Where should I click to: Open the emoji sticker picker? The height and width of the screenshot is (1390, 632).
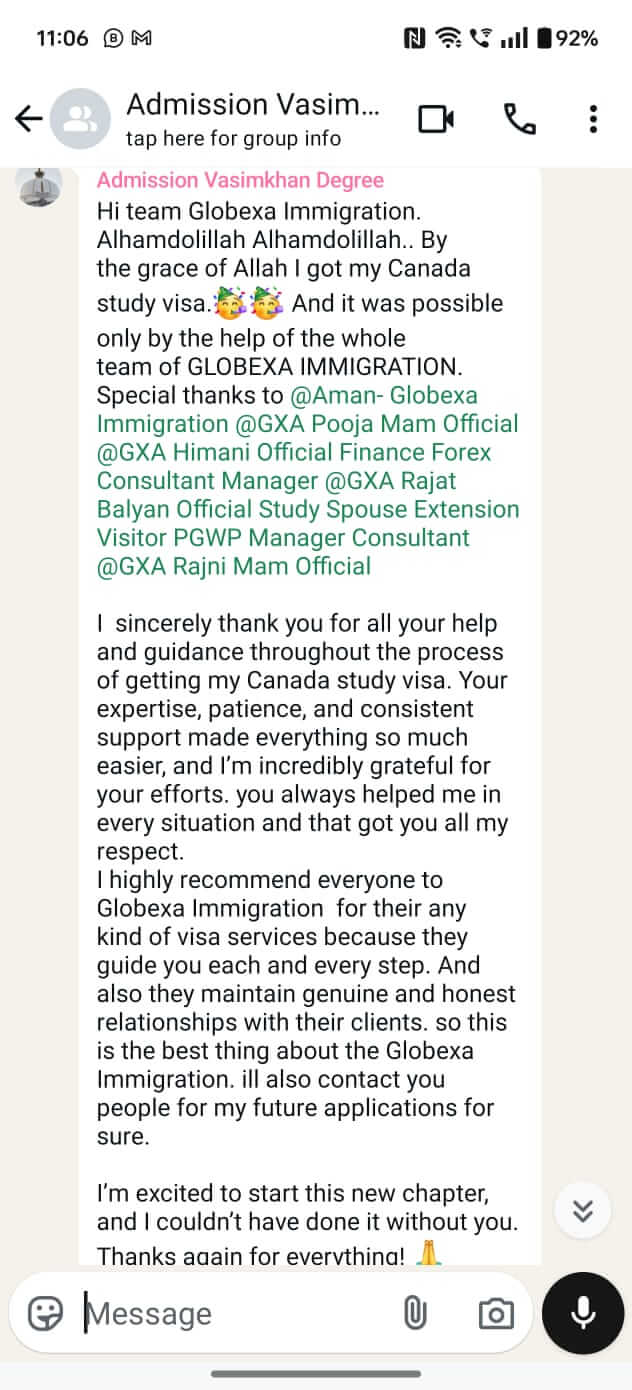45,1313
